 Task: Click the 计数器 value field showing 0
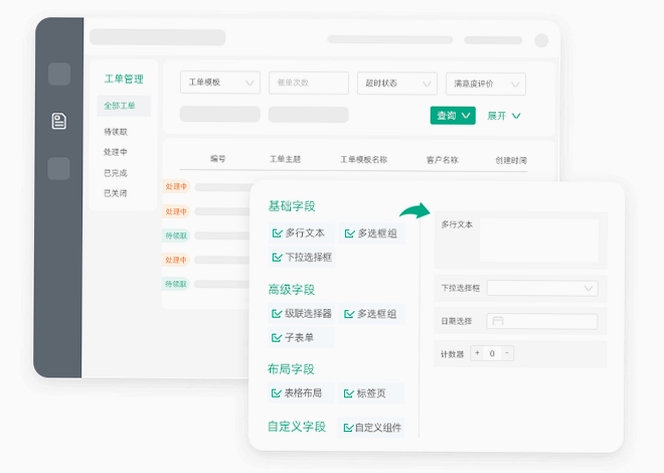tap(492, 353)
